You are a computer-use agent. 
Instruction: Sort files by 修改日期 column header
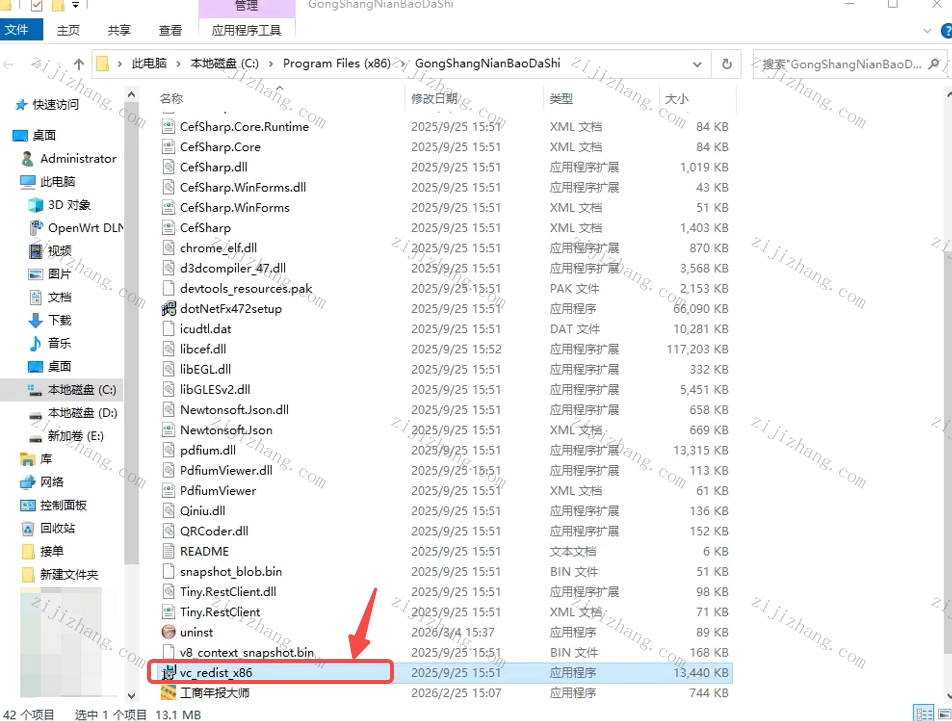tap(434, 98)
